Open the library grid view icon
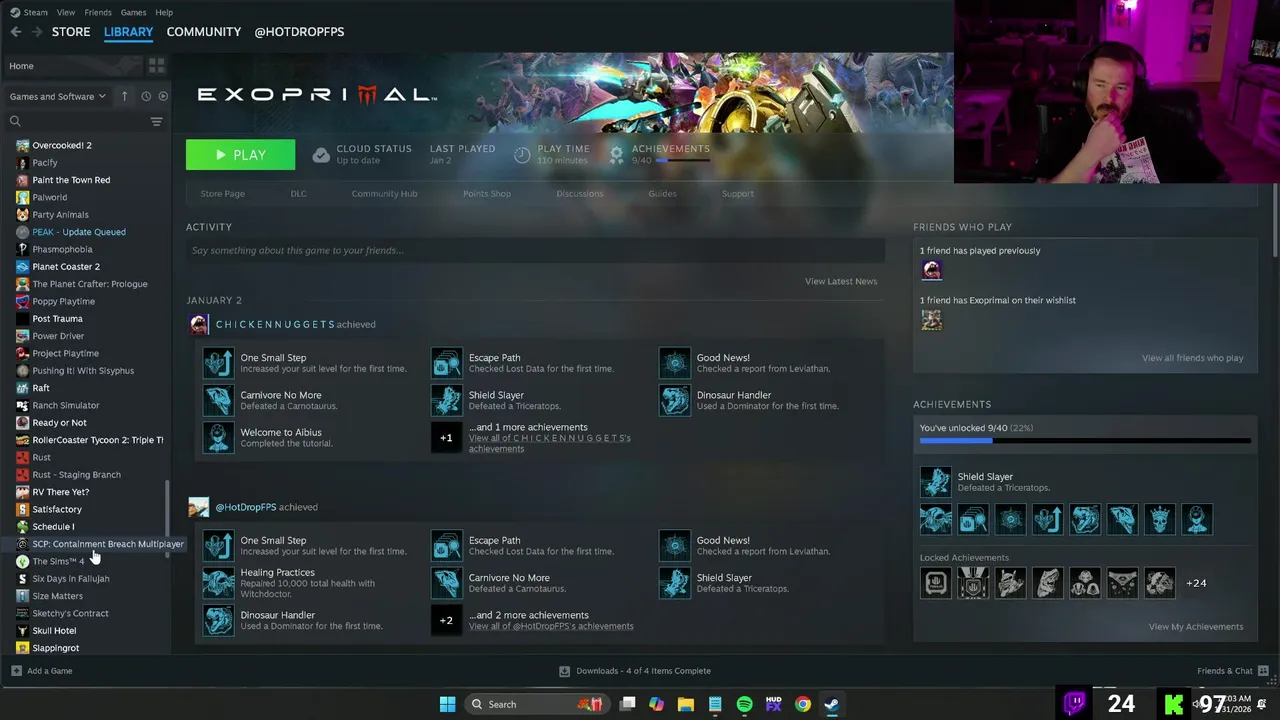The image size is (1280, 720). coord(156,66)
